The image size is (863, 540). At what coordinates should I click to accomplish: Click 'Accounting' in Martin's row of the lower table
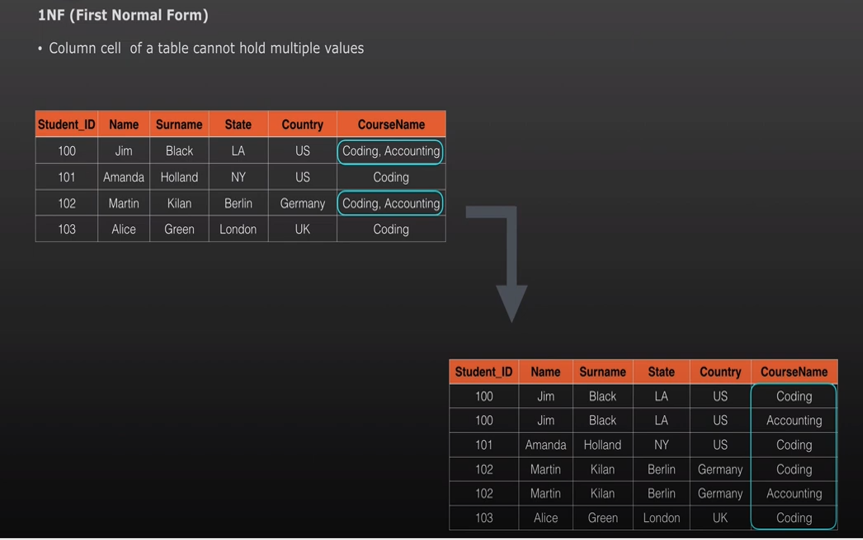pos(794,493)
